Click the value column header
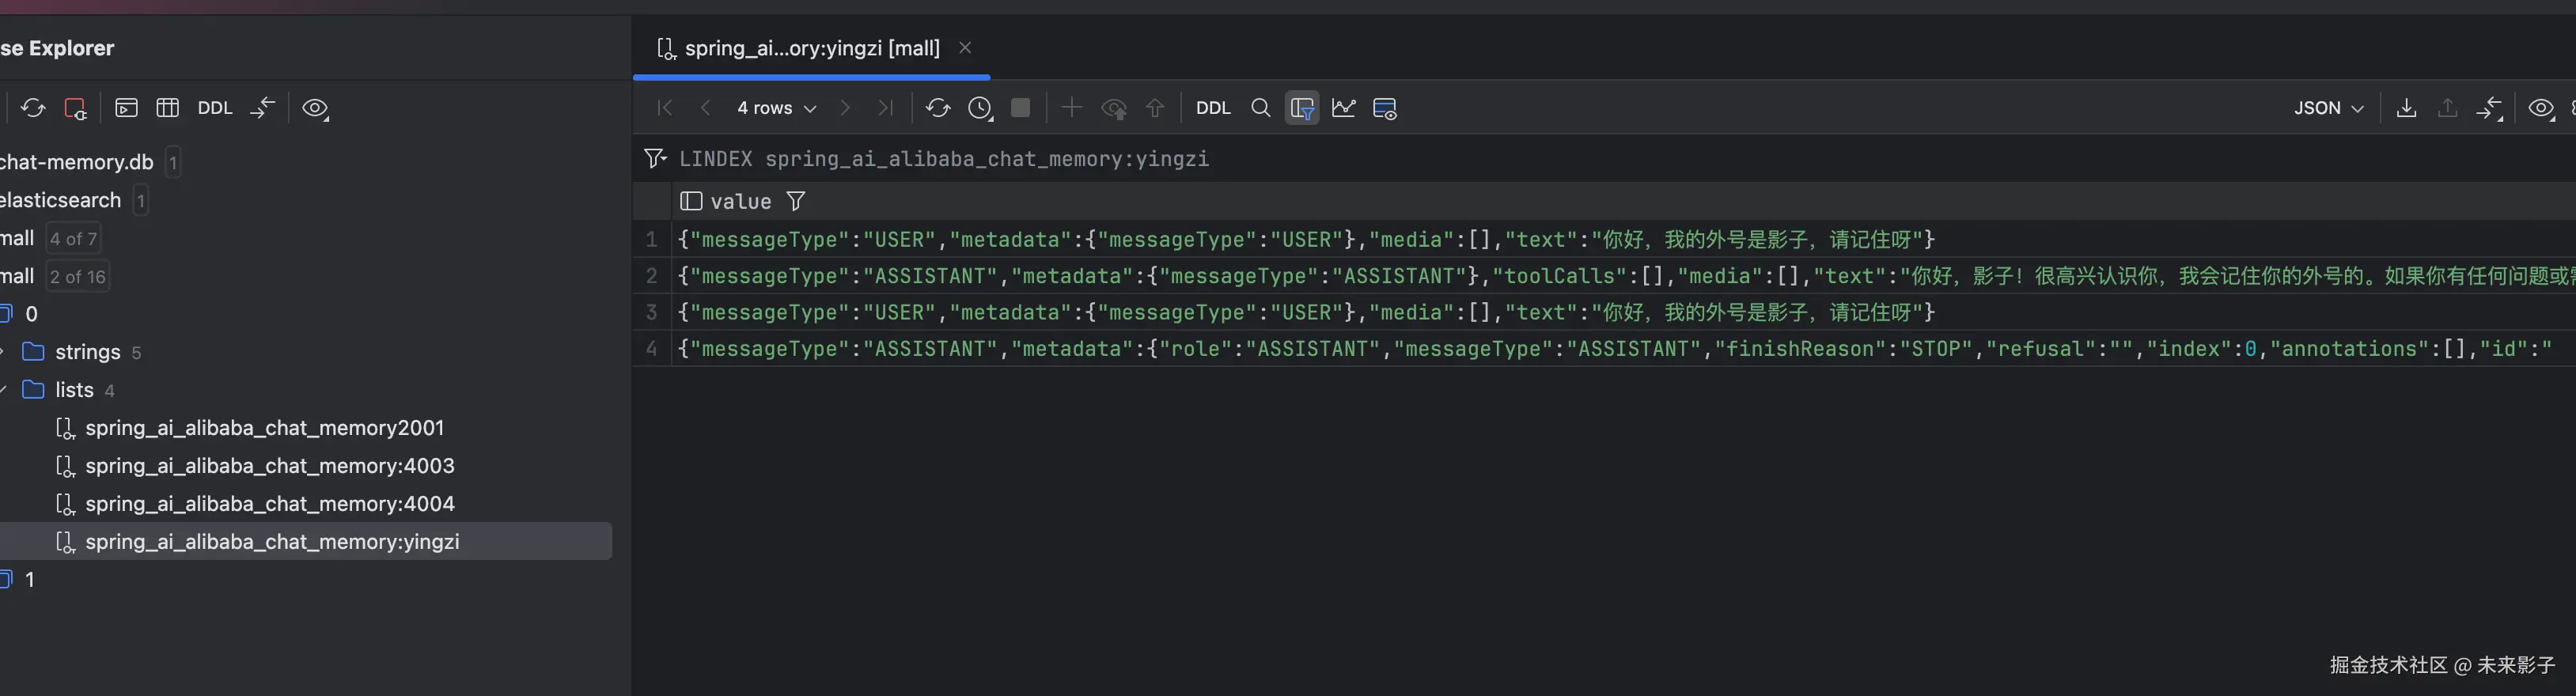The width and height of the screenshot is (2576, 696). click(741, 201)
